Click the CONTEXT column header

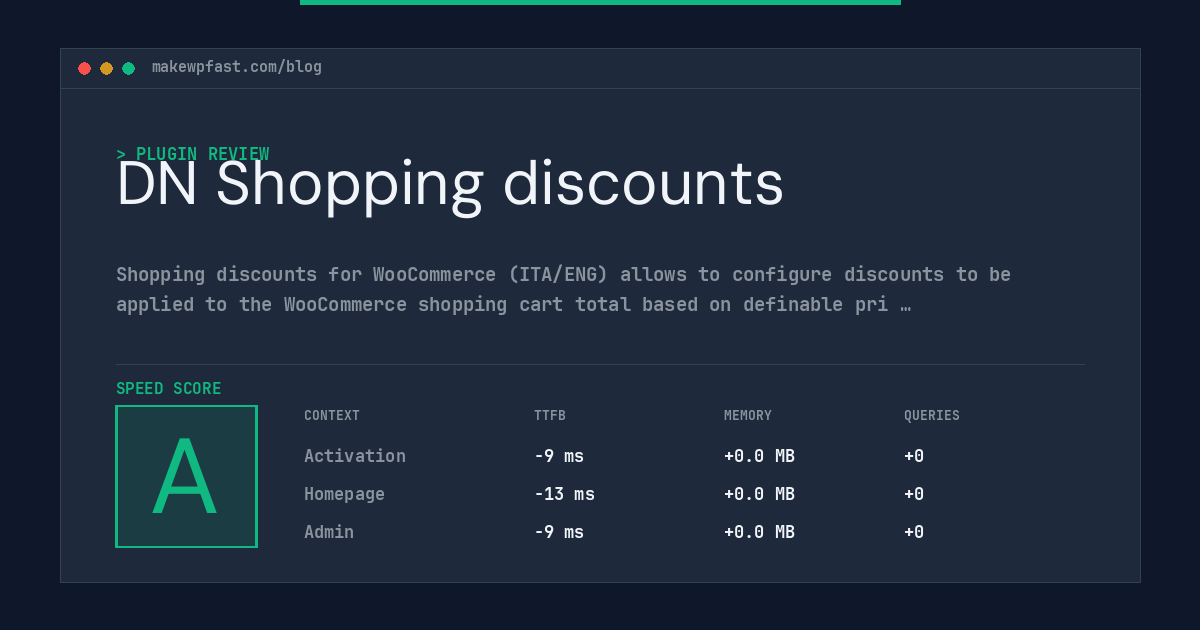pos(332,415)
